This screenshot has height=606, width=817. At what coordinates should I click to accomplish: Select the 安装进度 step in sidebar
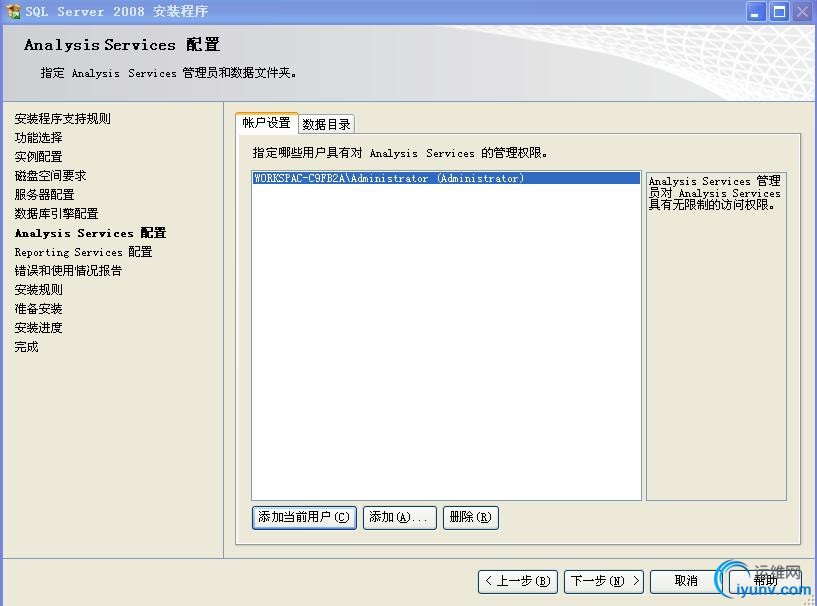[x=39, y=328]
